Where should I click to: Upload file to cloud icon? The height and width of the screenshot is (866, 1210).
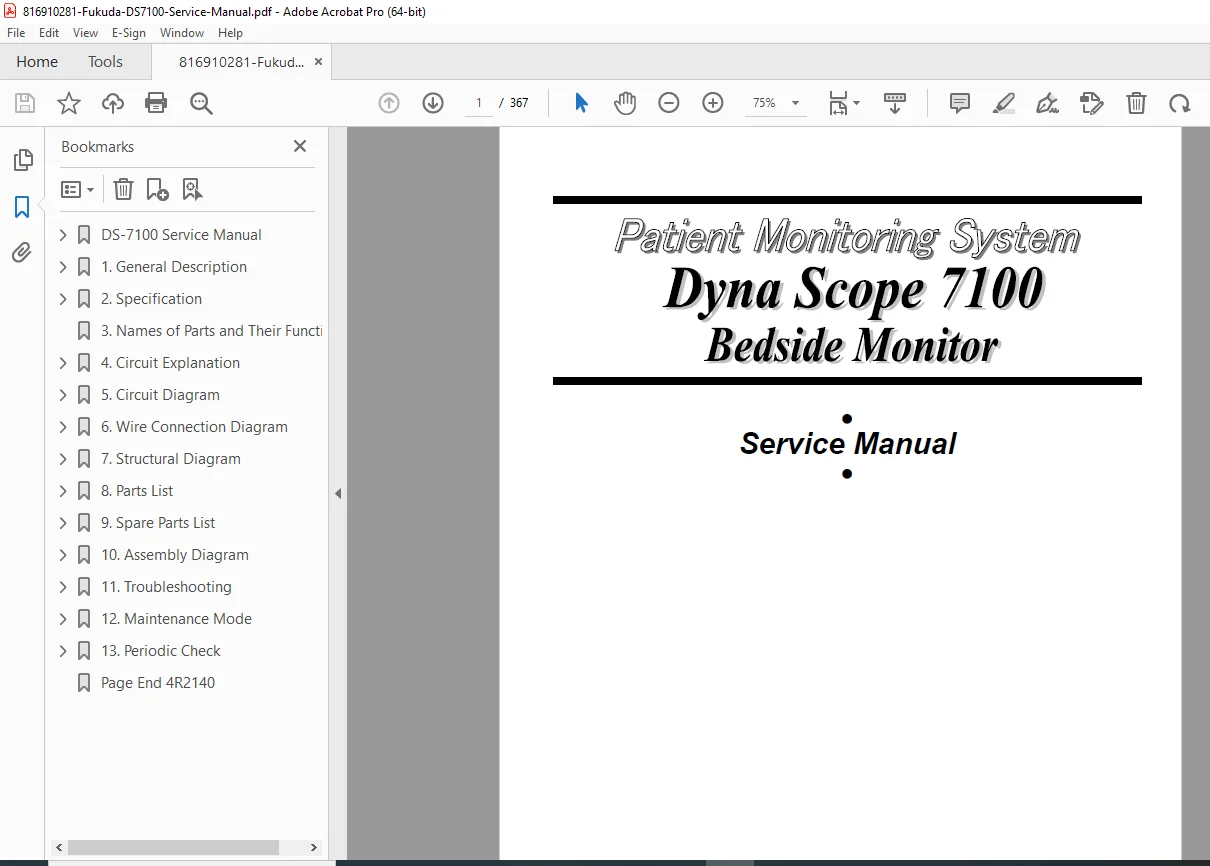tap(113, 103)
